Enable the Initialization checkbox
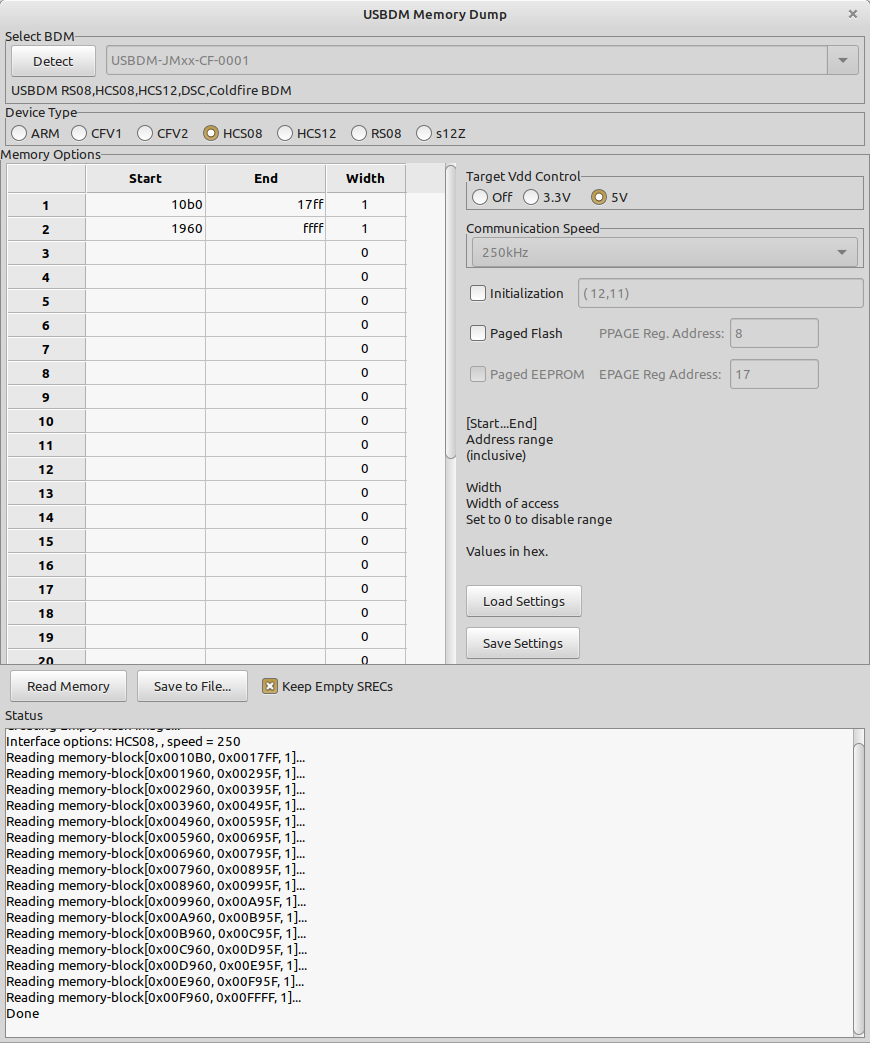The width and height of the screenshot is (870, 1043). (x=477, y=293)
